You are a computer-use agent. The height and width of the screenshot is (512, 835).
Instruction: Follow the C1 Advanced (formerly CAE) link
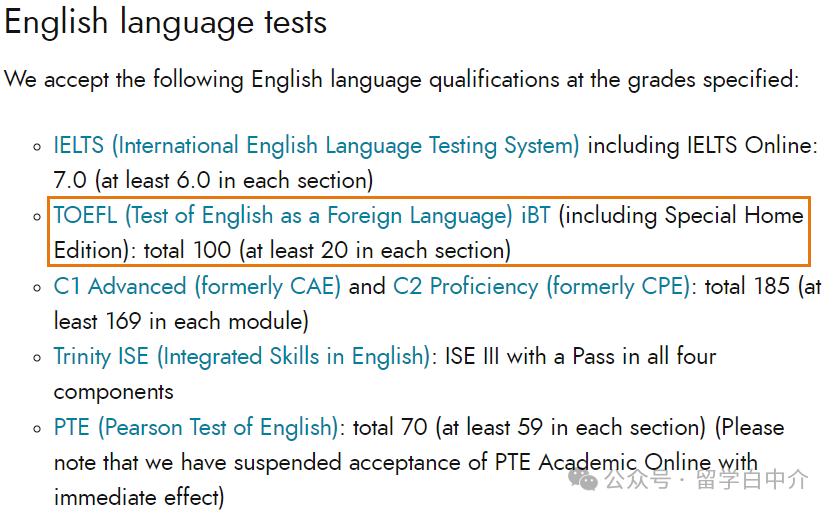click(x=197, y=287)
